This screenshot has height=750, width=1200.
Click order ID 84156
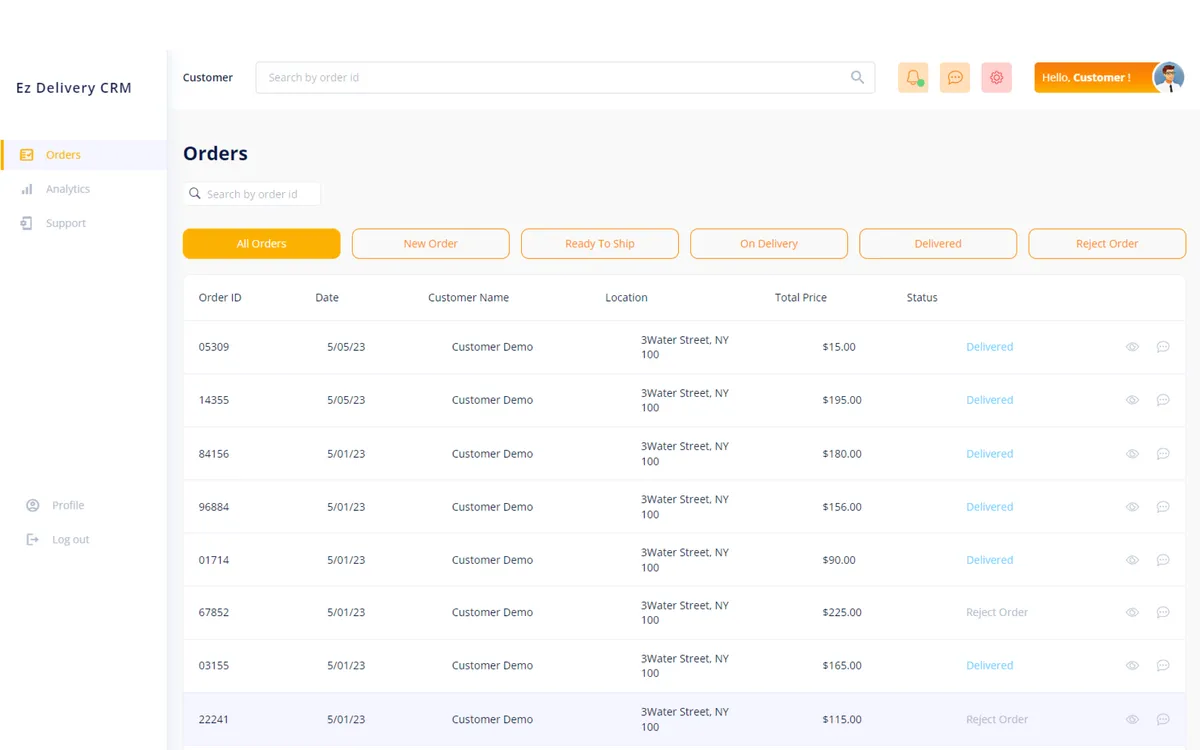pos(214,454)
